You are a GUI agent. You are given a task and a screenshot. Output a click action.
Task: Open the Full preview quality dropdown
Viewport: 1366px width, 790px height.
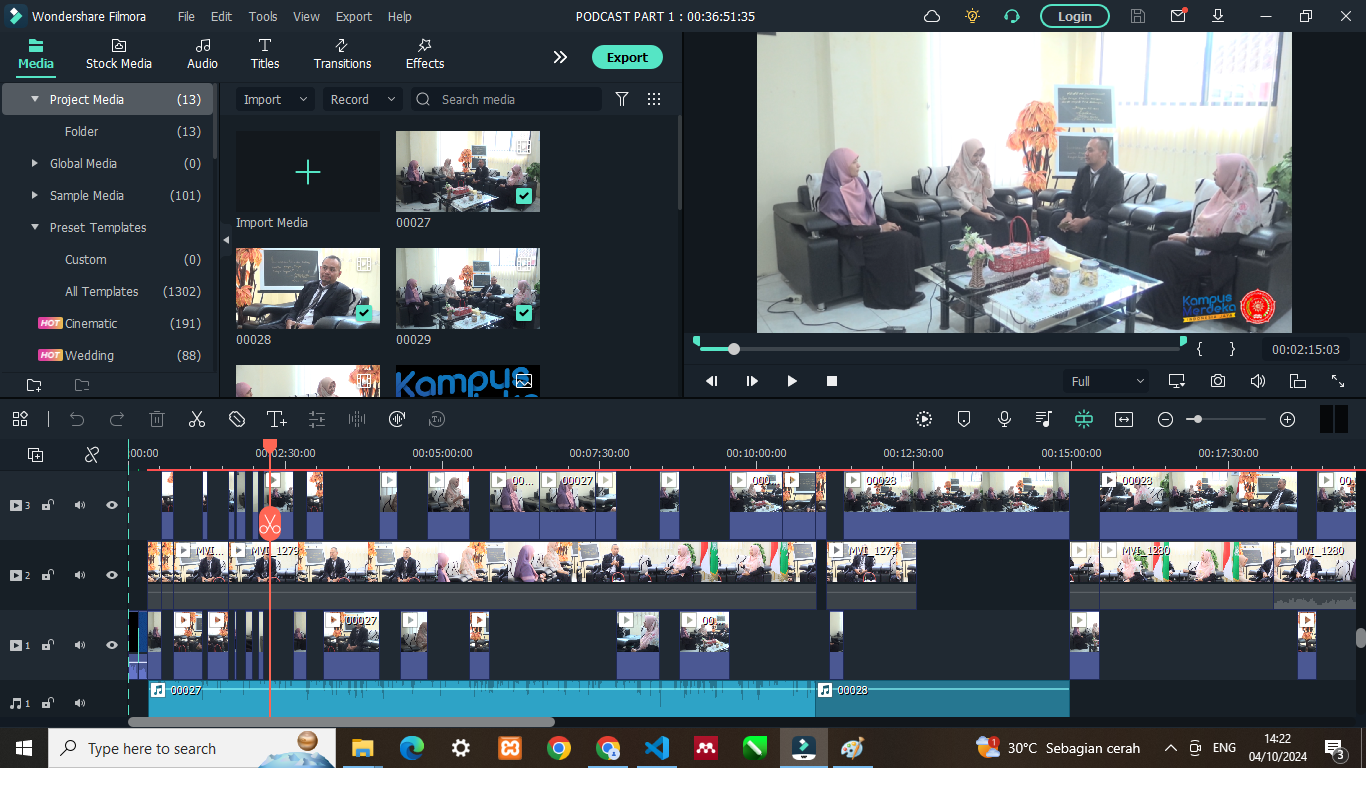1106,381
